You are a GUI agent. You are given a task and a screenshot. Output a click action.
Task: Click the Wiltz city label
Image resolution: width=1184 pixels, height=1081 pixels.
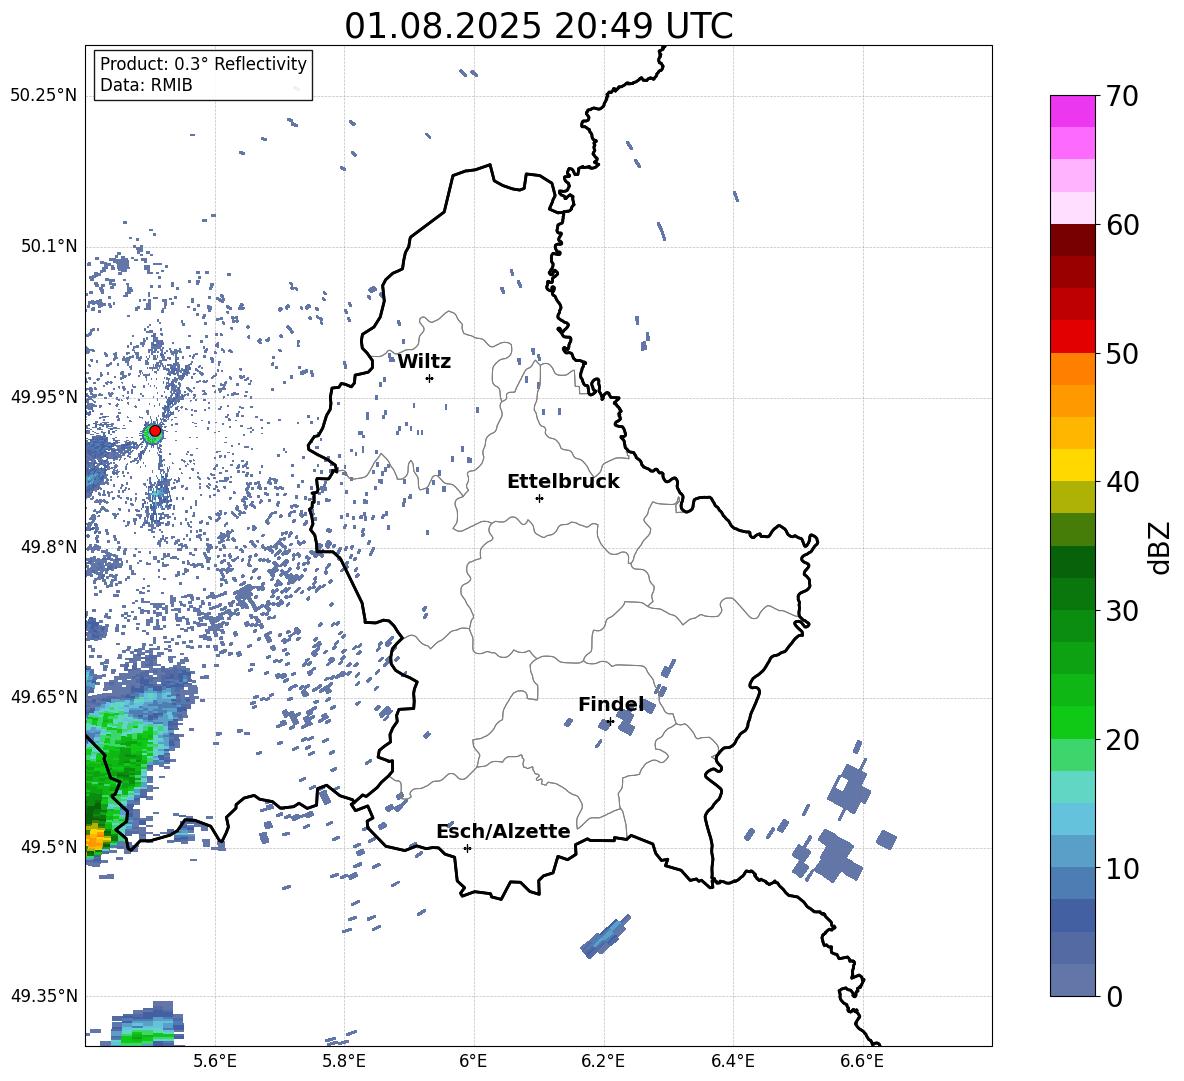pyautogui.click(x=424, y=362)
